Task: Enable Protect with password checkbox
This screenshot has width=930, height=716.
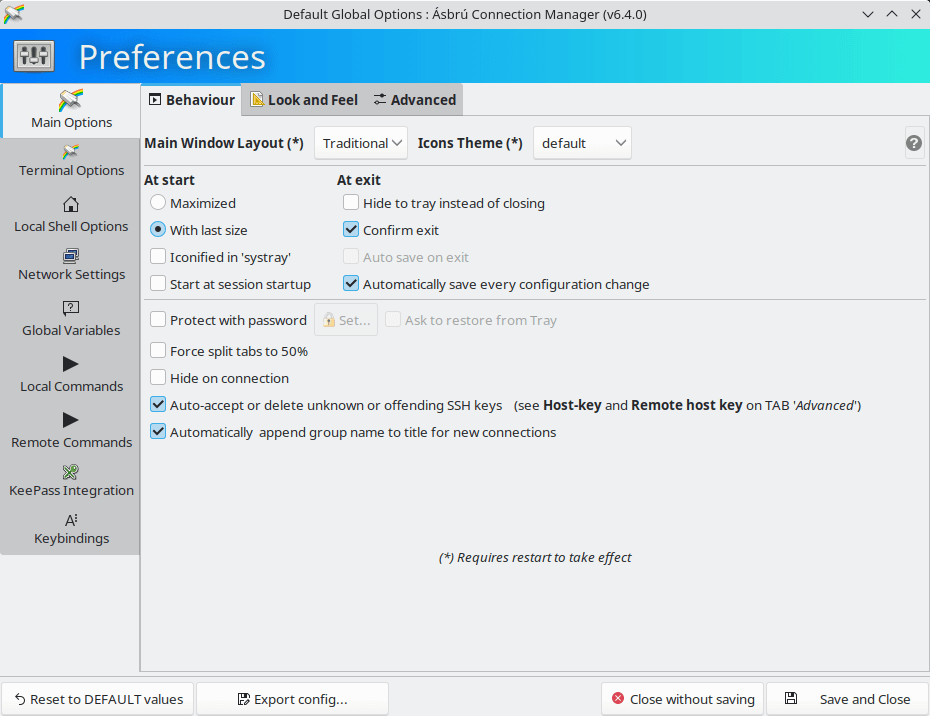Action: 158,320
